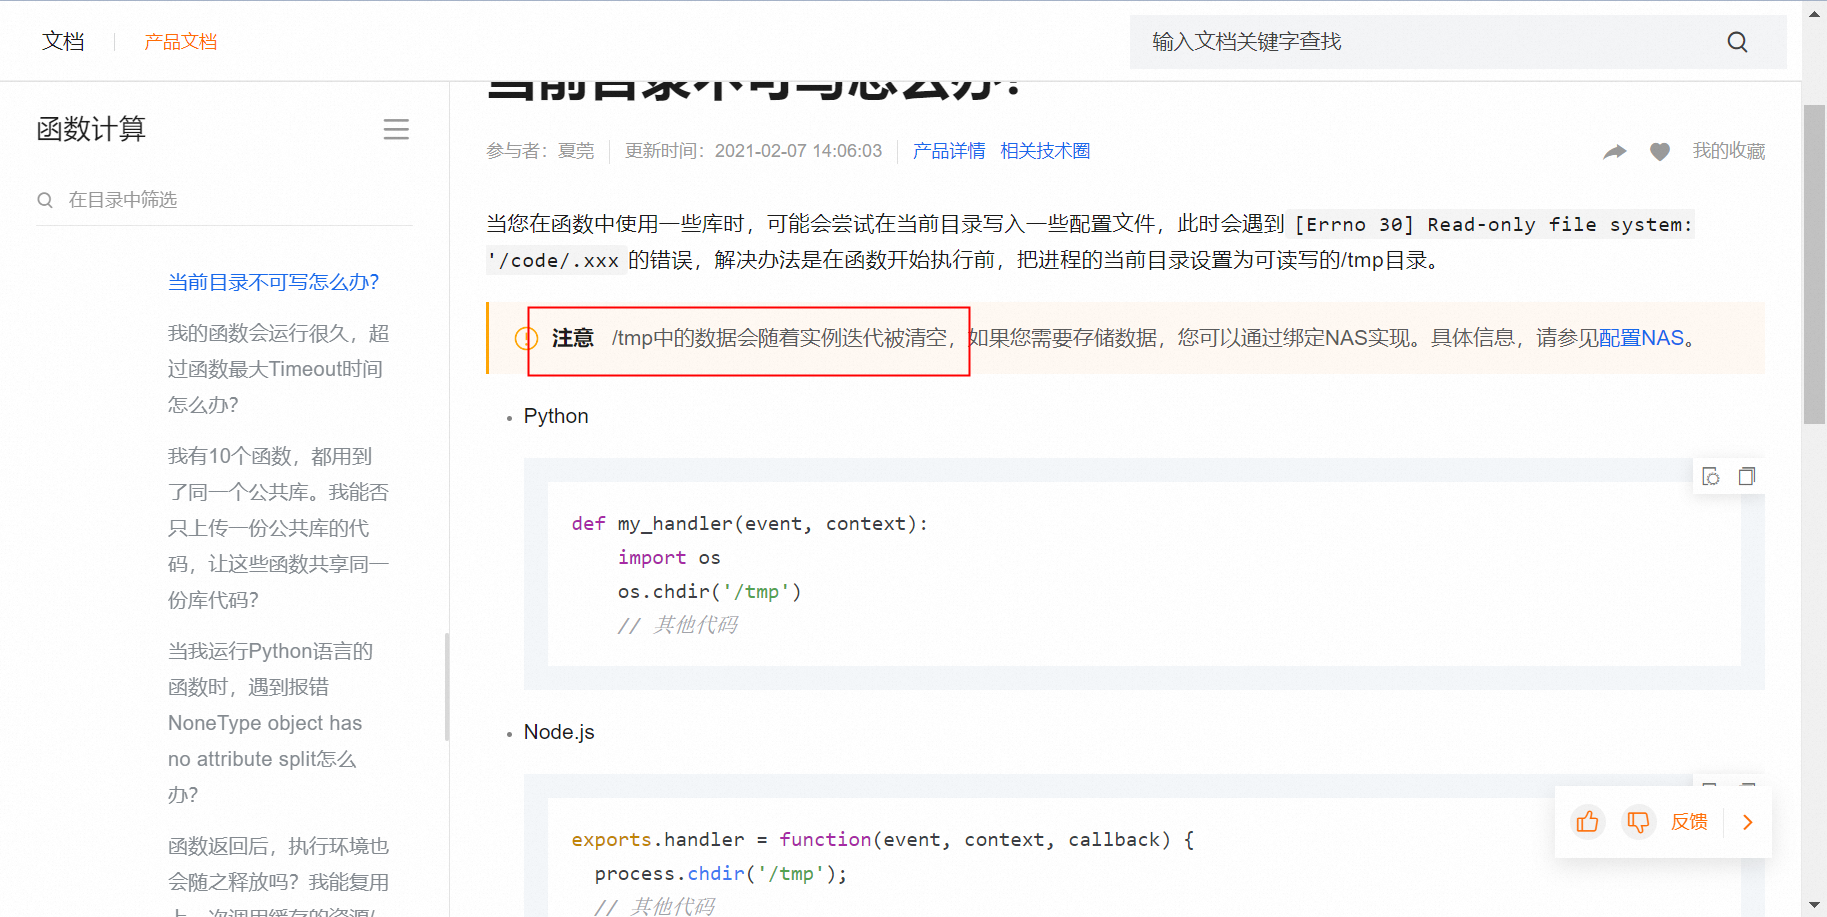1827x917 pixels.
Task: Click the sidebar scrollbar handle
Action: coord(447,687)
